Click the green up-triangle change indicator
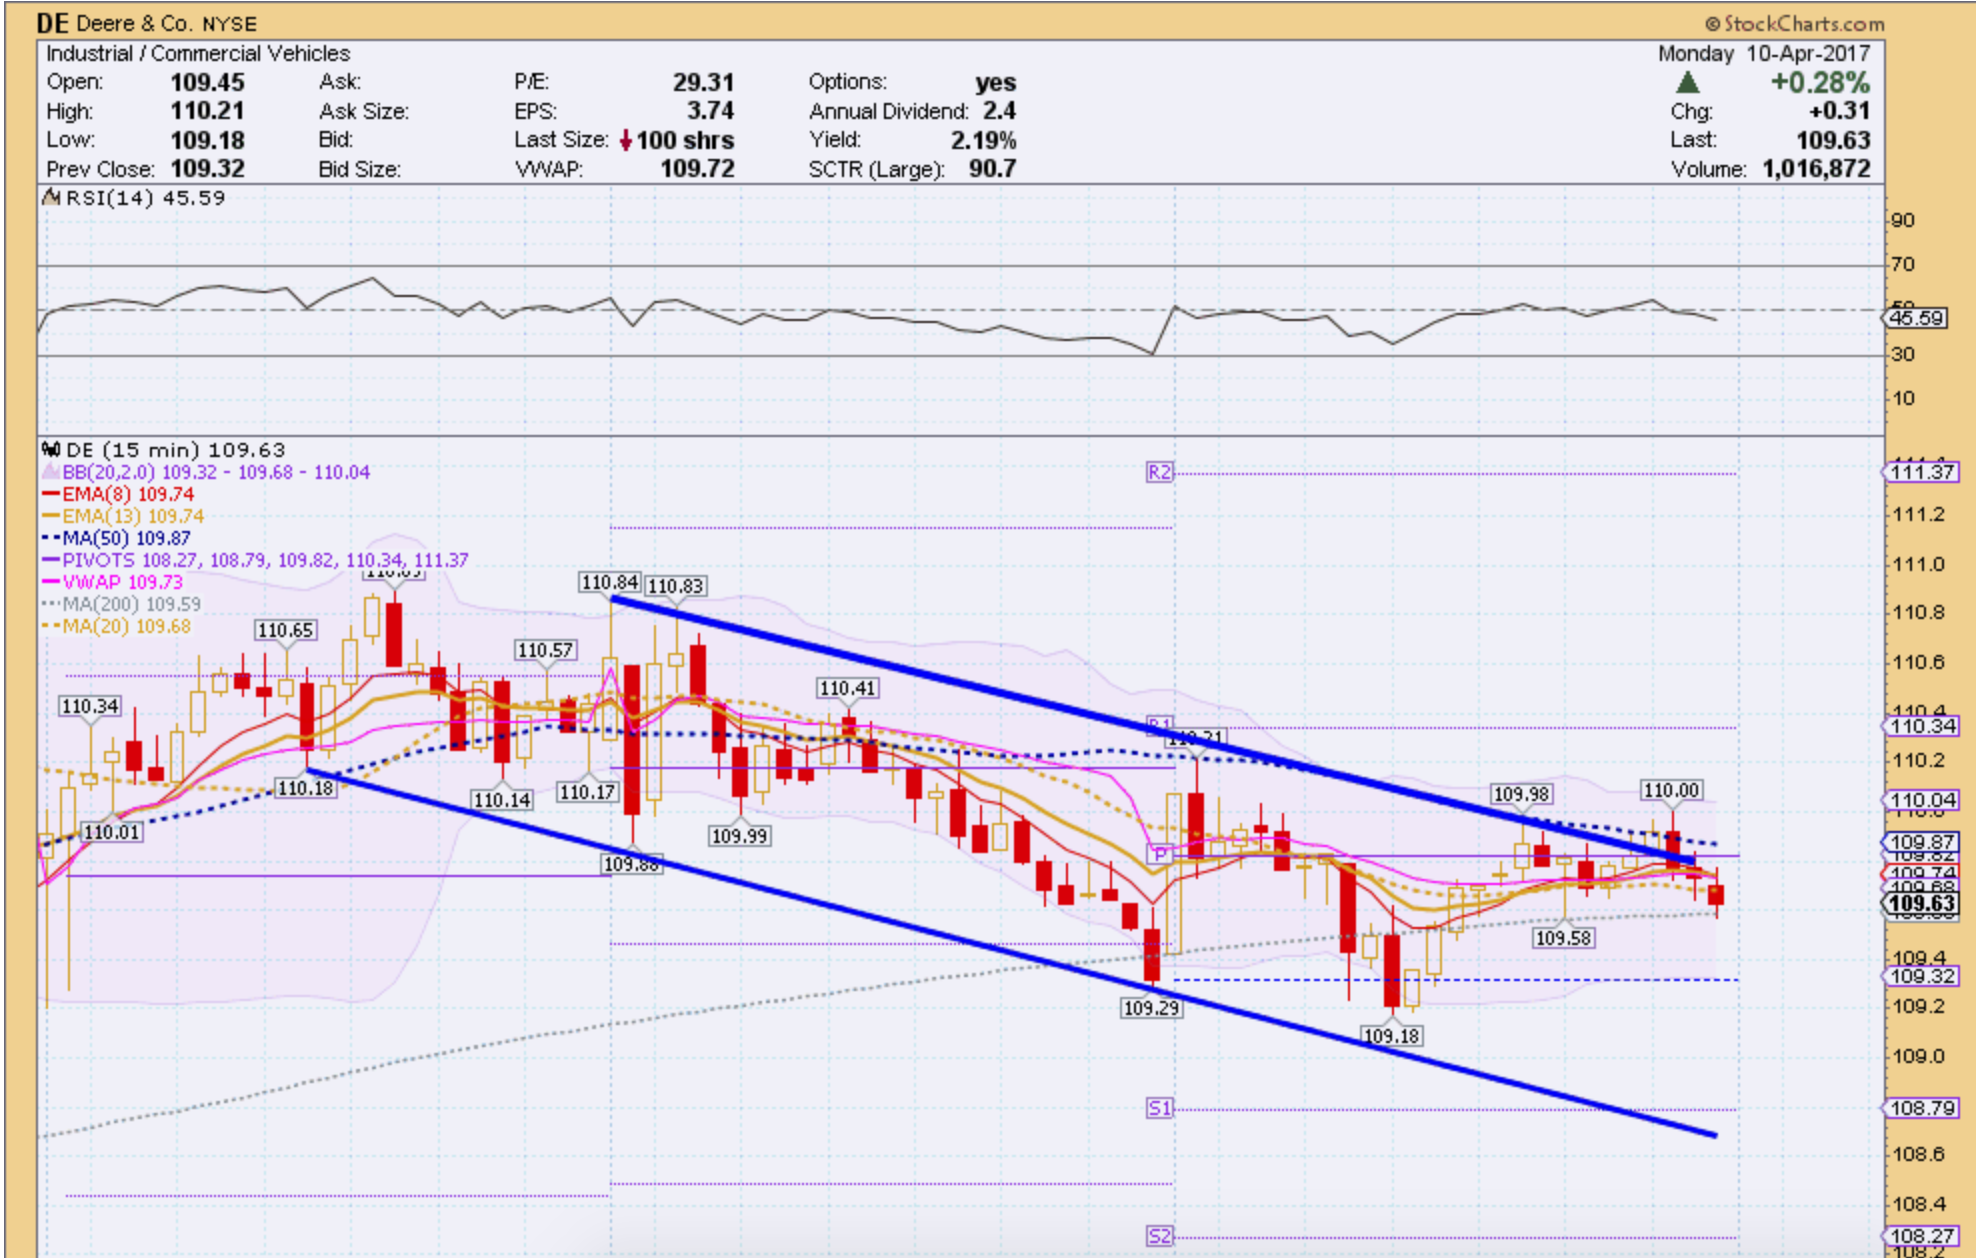This screenshot has width=1976, height=1258. click(x=1687, y=83)
